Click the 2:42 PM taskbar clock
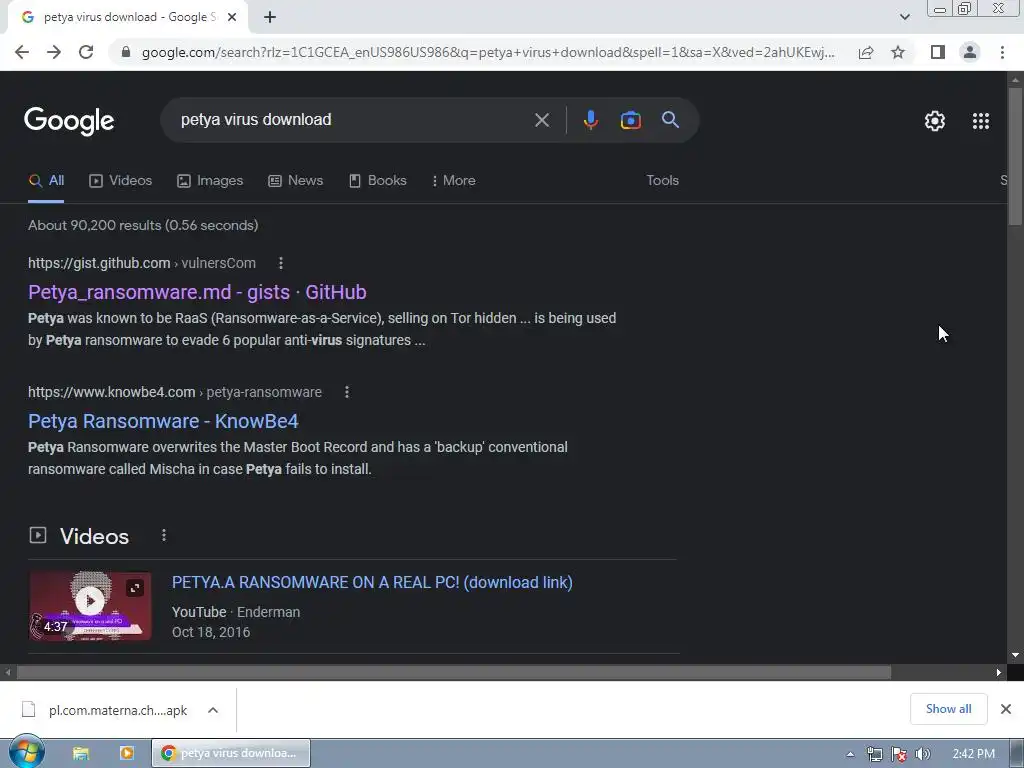 (x=973, y=754)
